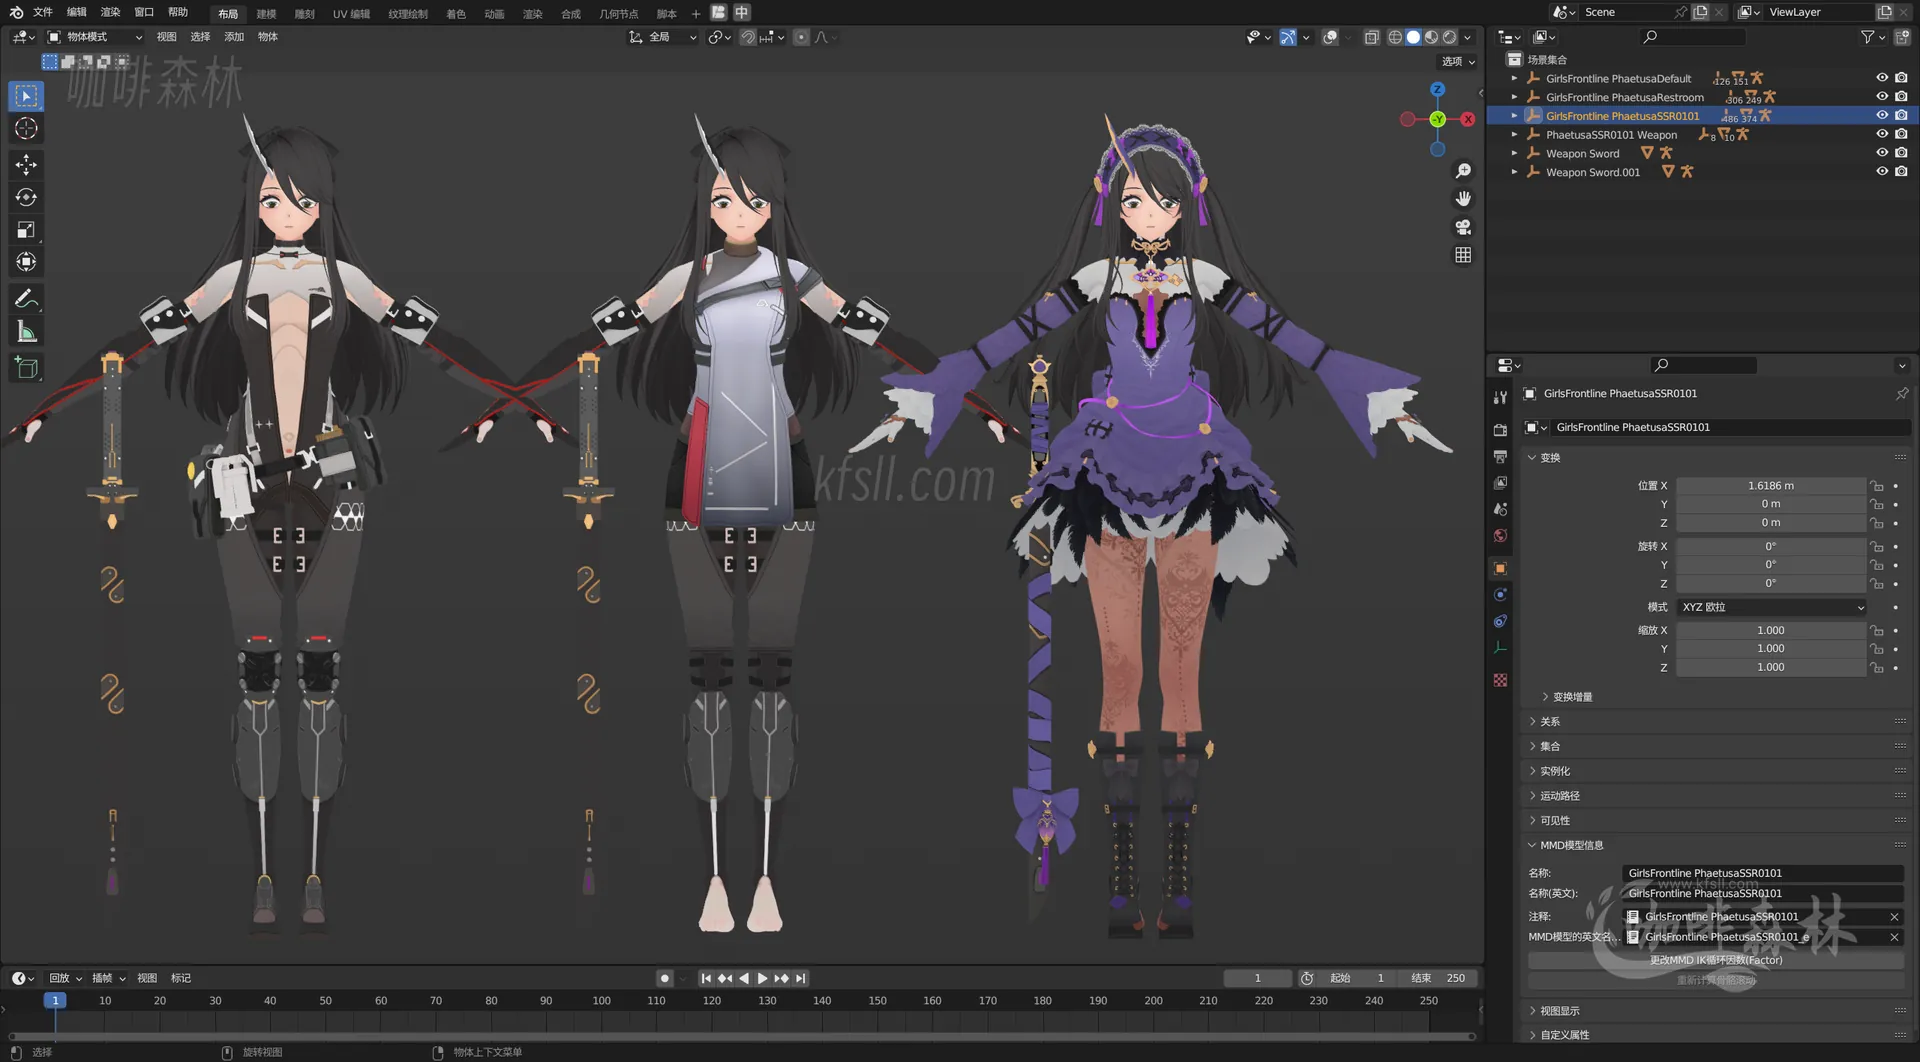Expand the GirlsFrontline PhaetusaSSR0101 collection
Viewport: 1920px width, 1062px height.
1514,115
